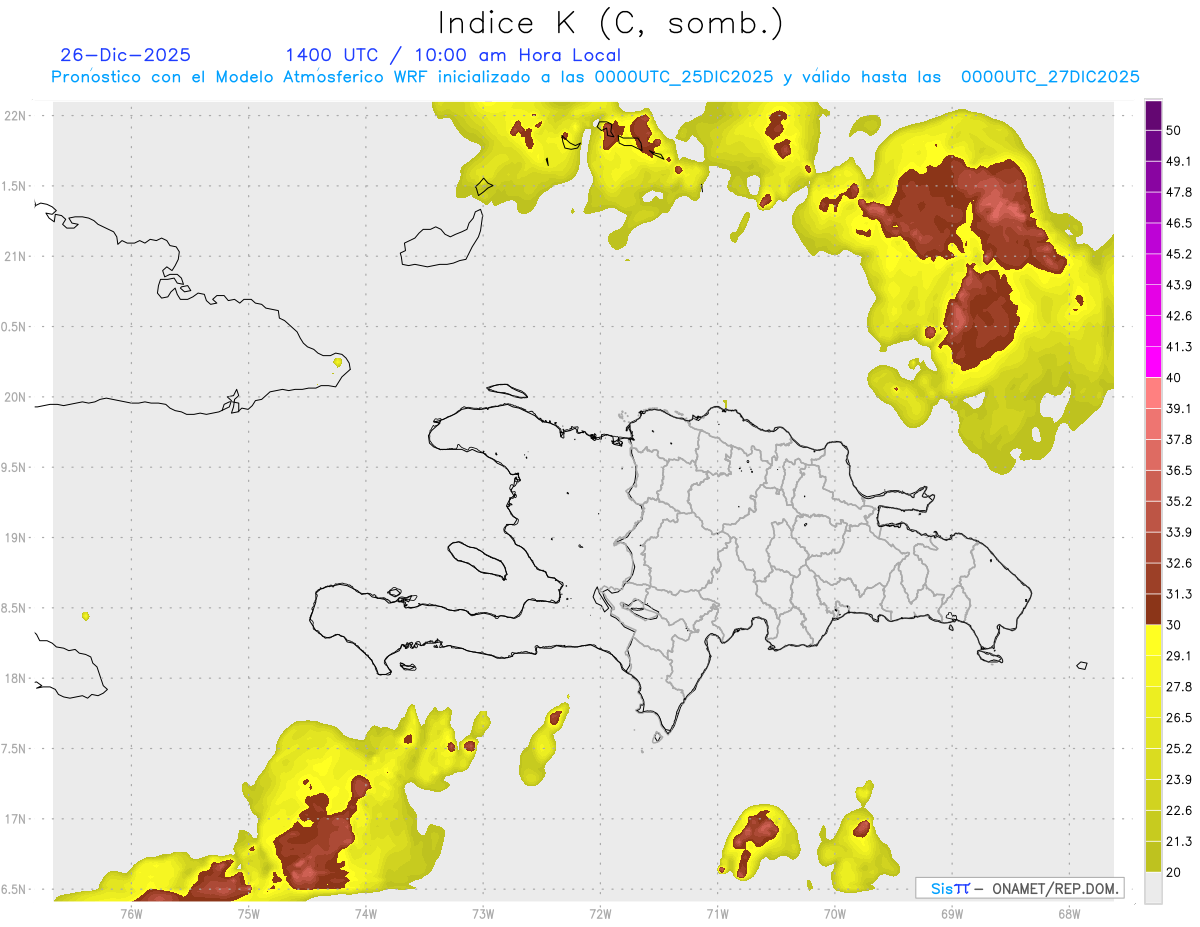Click the dark purple swatch above 50
This screenshot has width=1200, height=927.
[1153, 114]
